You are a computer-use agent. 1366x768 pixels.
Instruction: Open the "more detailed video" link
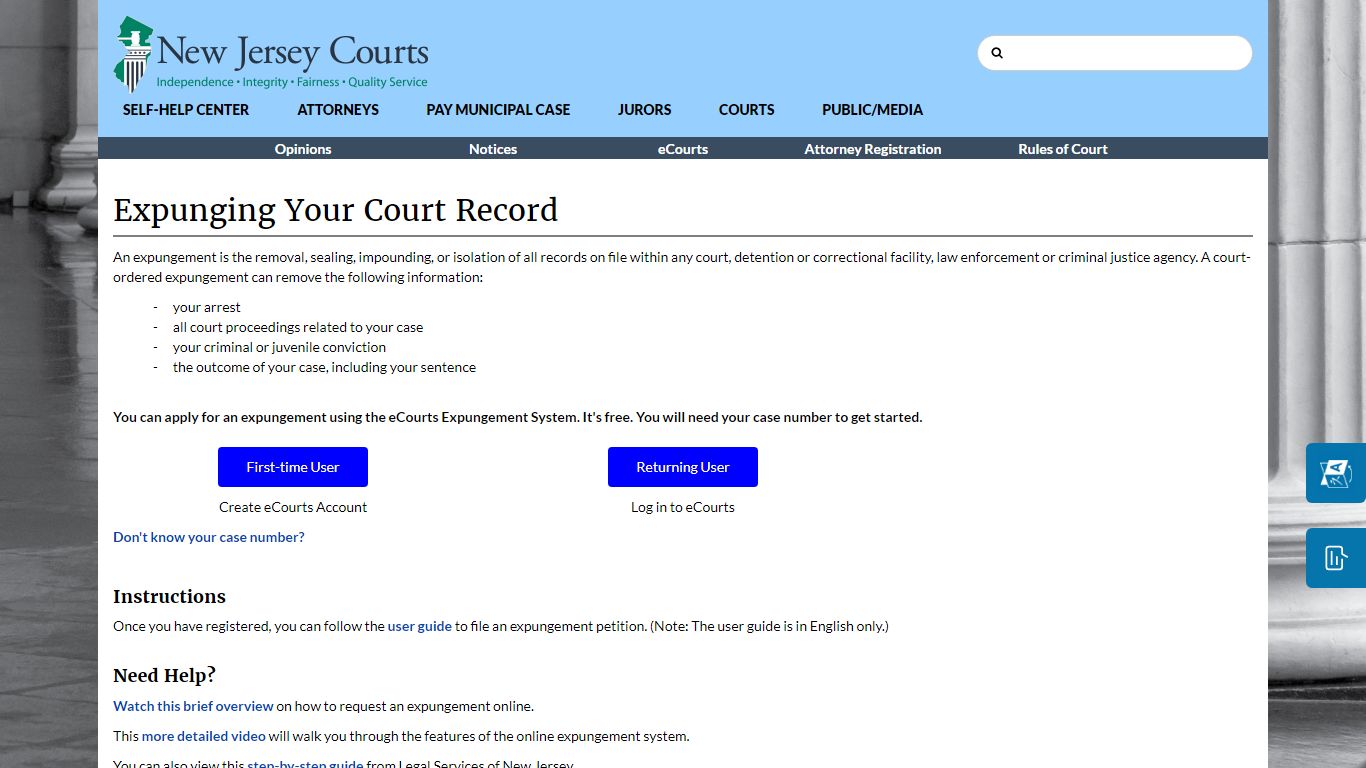coord(204,736)
